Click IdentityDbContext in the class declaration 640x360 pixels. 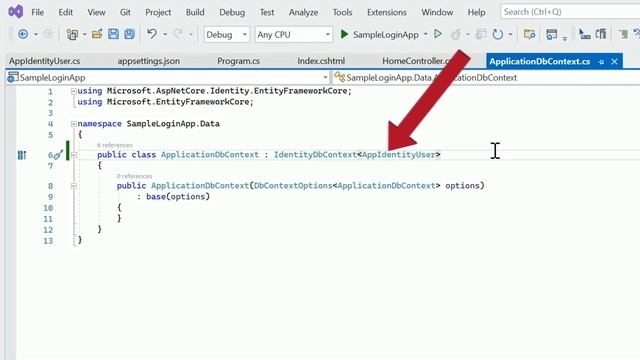point(315,155)
